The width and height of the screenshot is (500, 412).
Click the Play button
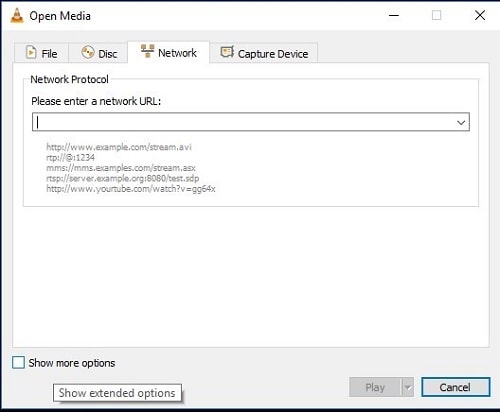click(375, 387)
